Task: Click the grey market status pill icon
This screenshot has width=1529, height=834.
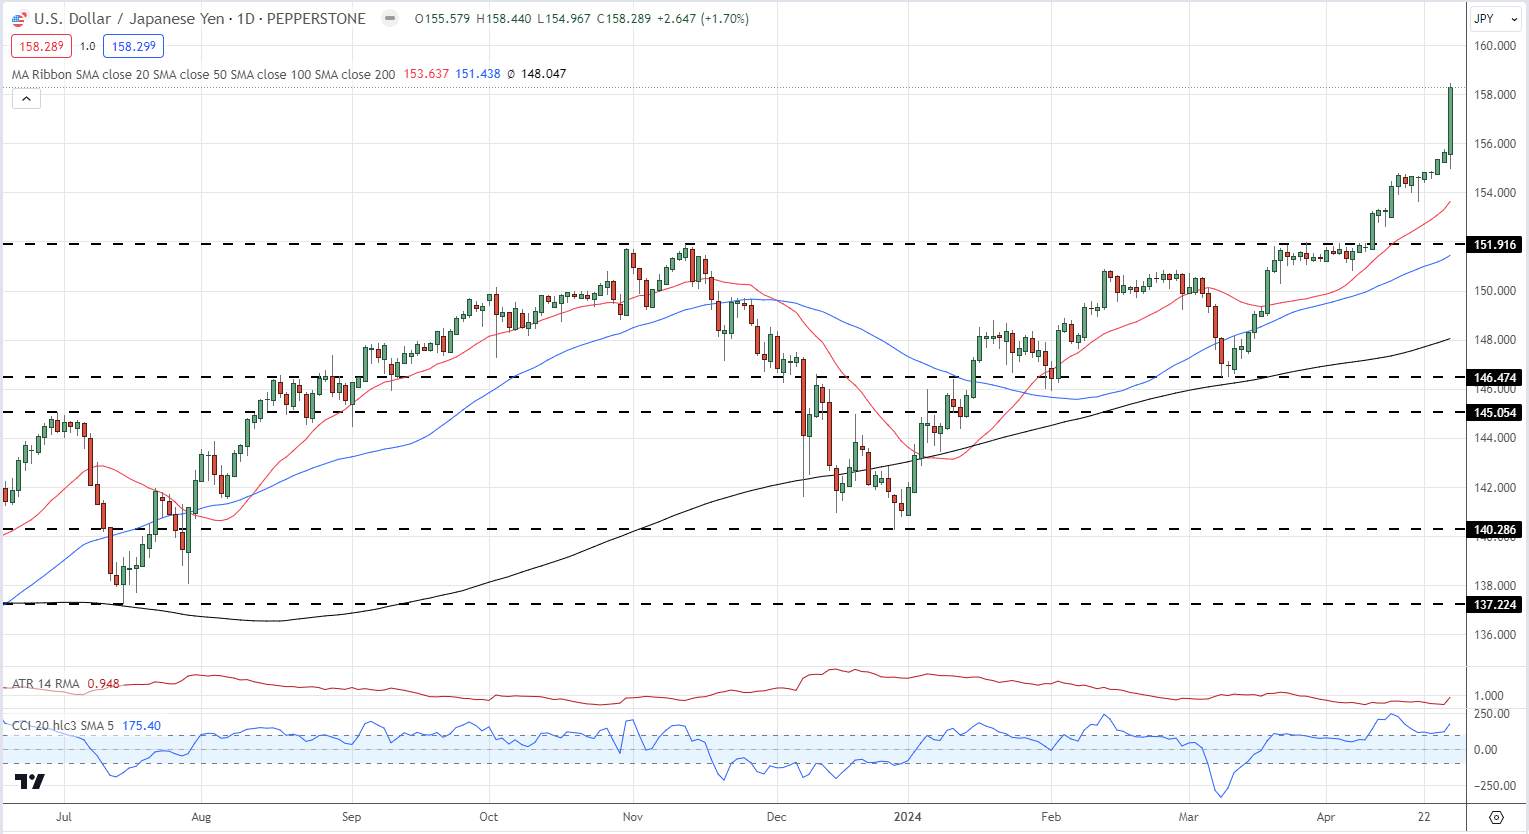Action: 391,19
